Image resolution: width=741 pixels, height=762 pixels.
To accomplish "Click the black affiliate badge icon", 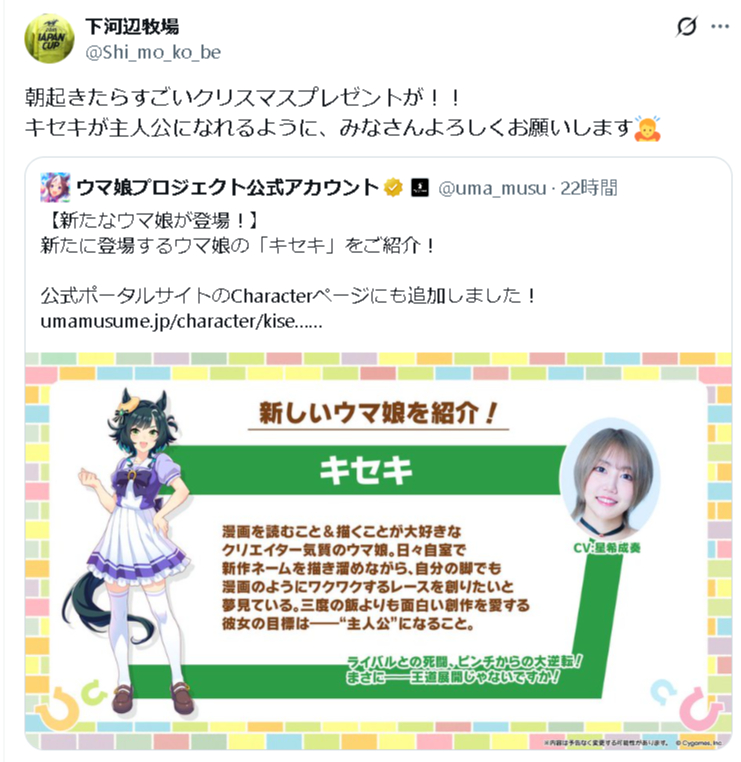I will [420, 187].
